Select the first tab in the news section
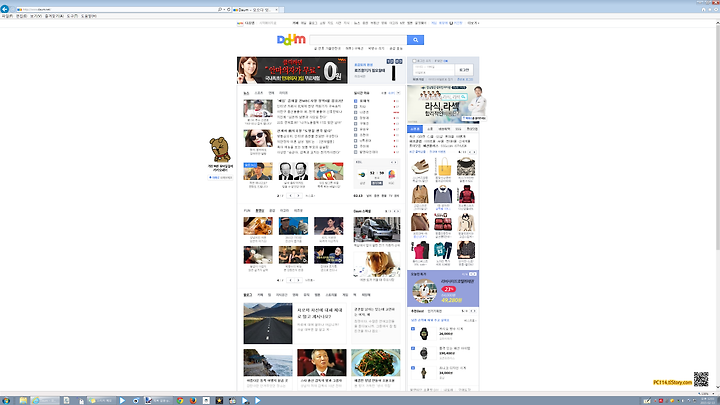The image size is (720, 405). click(246, 93)
